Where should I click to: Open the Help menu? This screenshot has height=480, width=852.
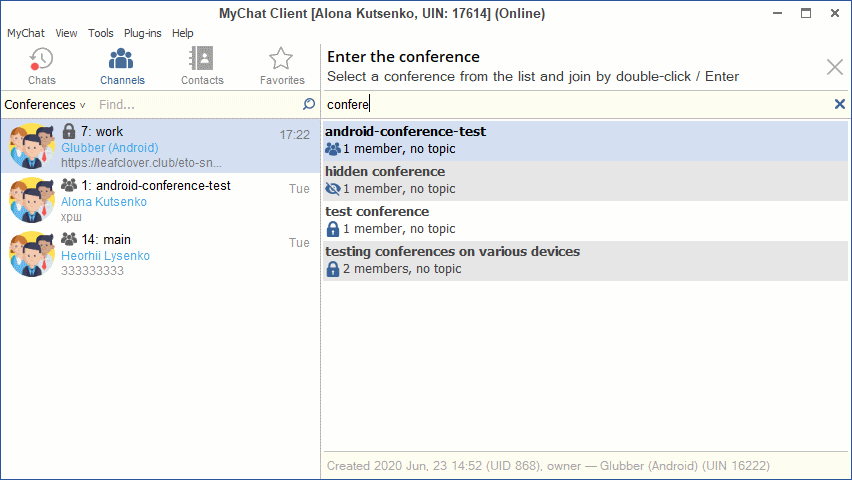pos(183,33)
